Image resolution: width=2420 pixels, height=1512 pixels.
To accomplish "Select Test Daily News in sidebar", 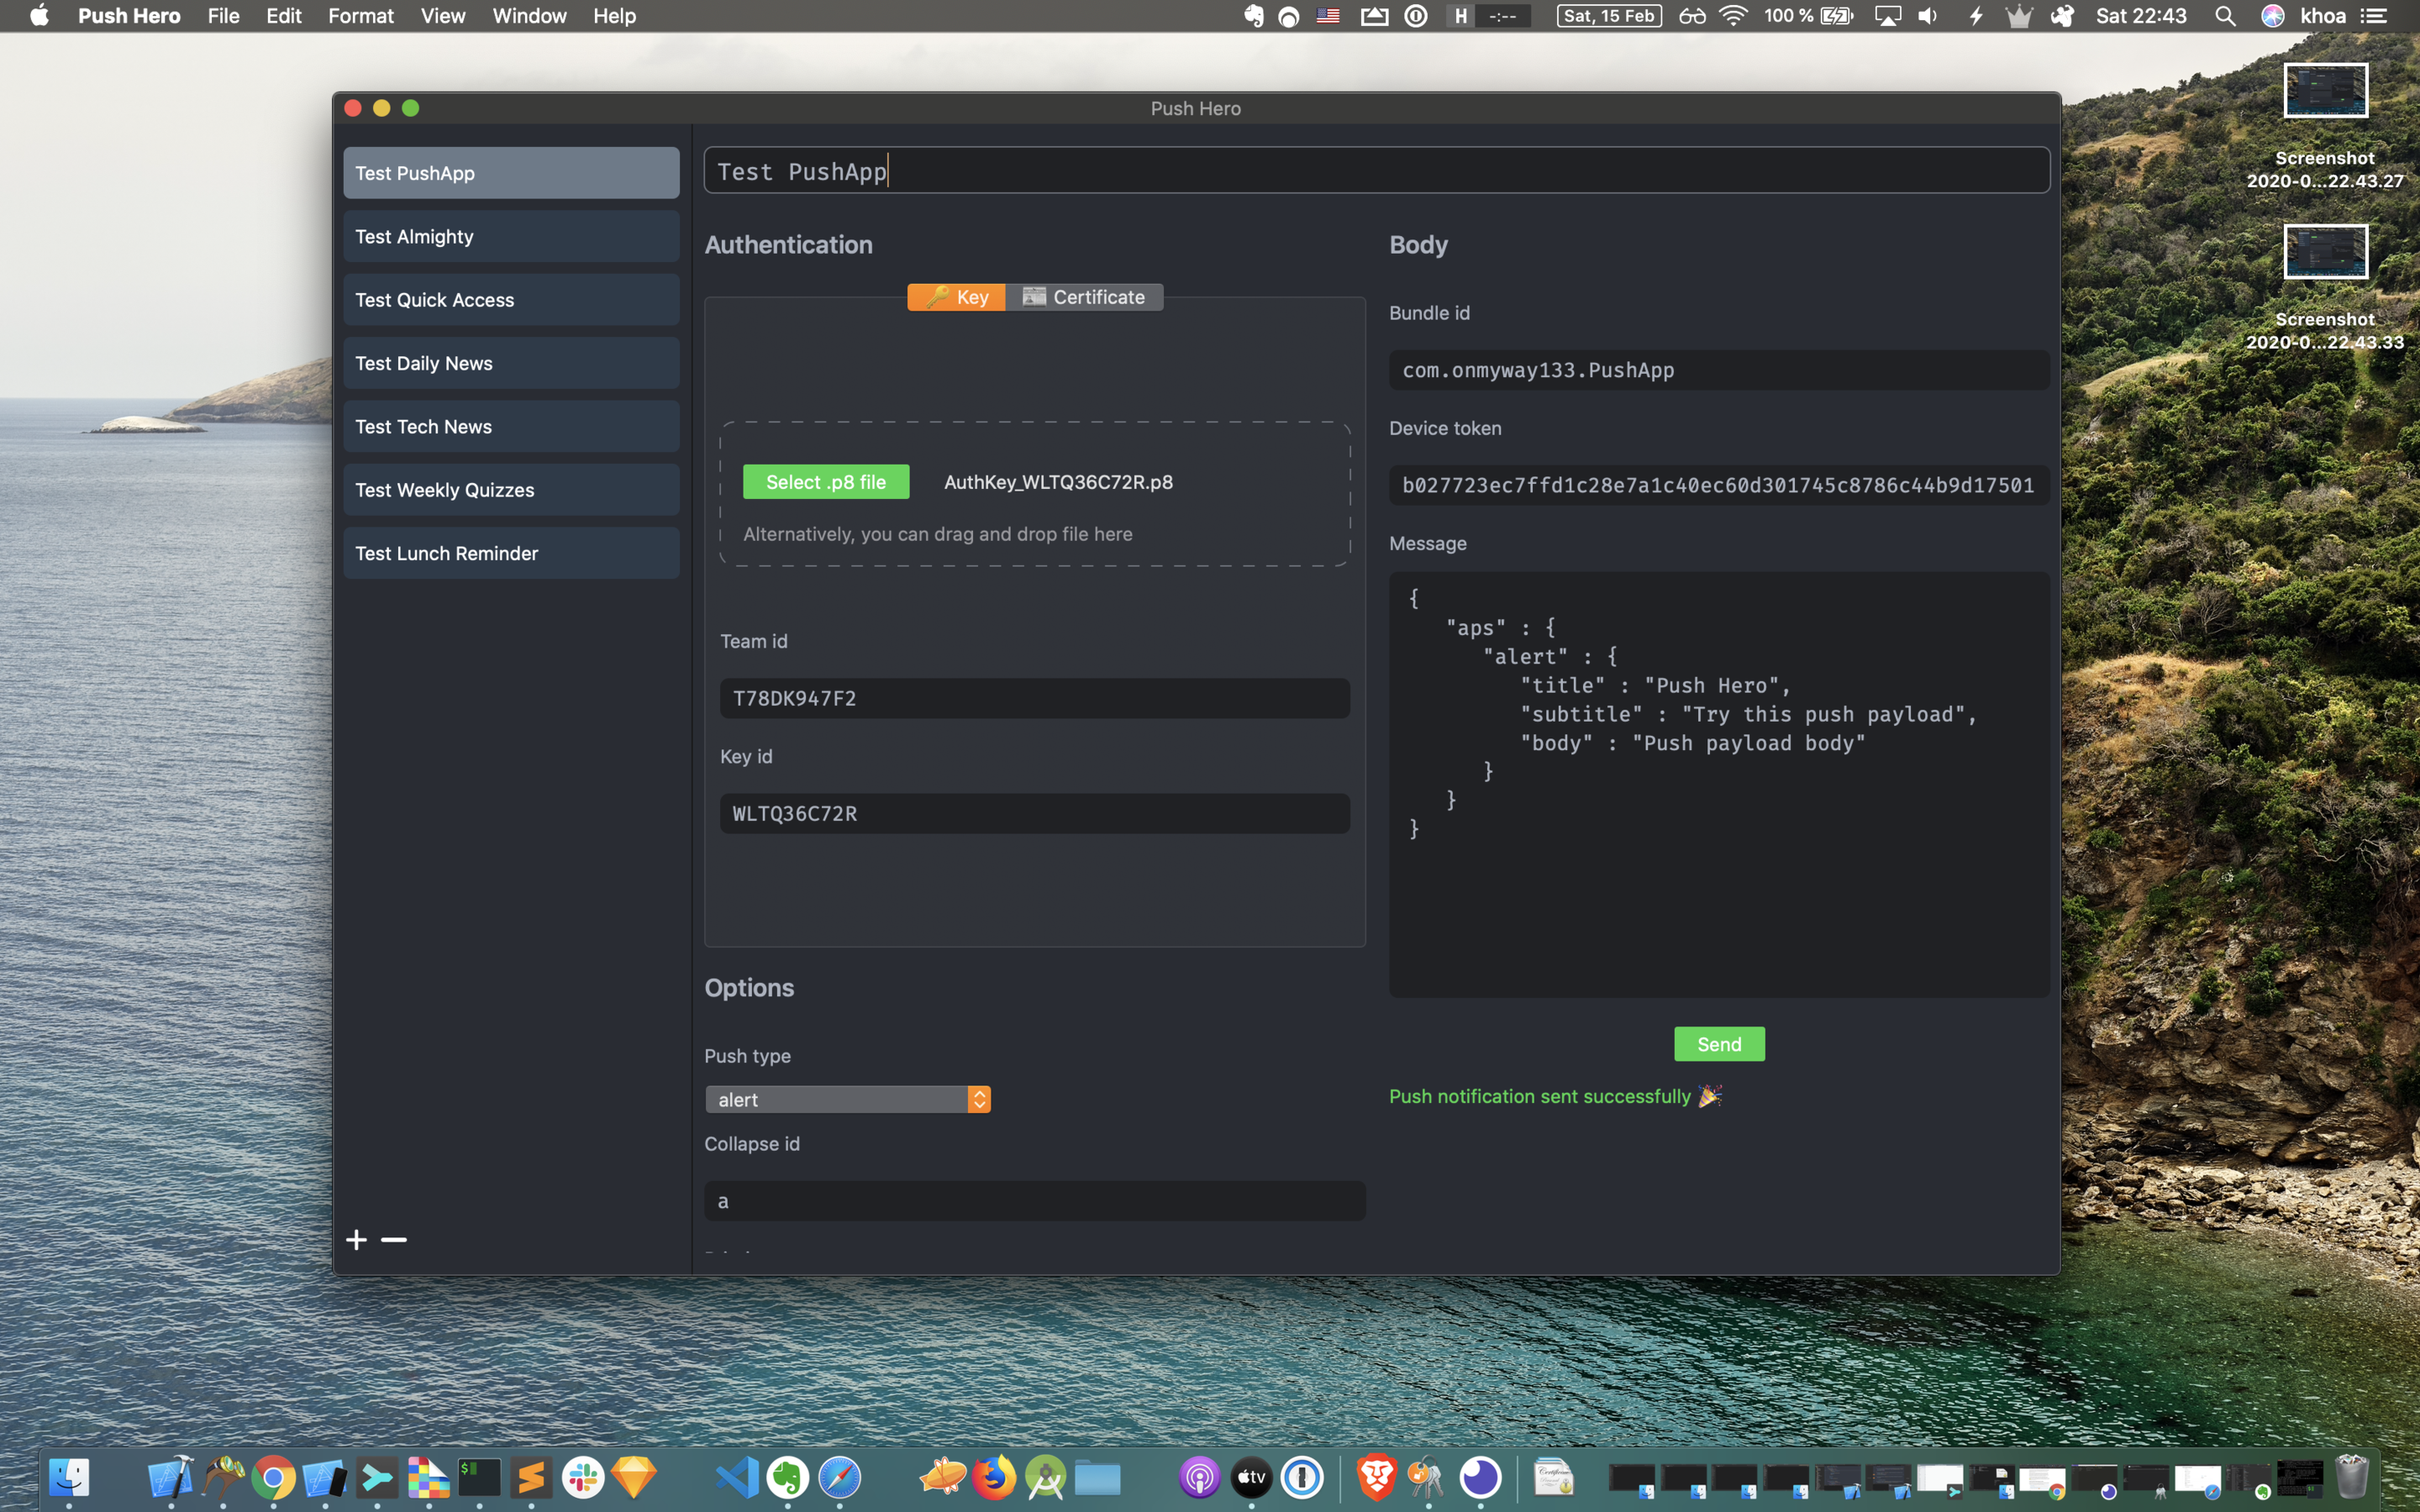I will [511, 363].
